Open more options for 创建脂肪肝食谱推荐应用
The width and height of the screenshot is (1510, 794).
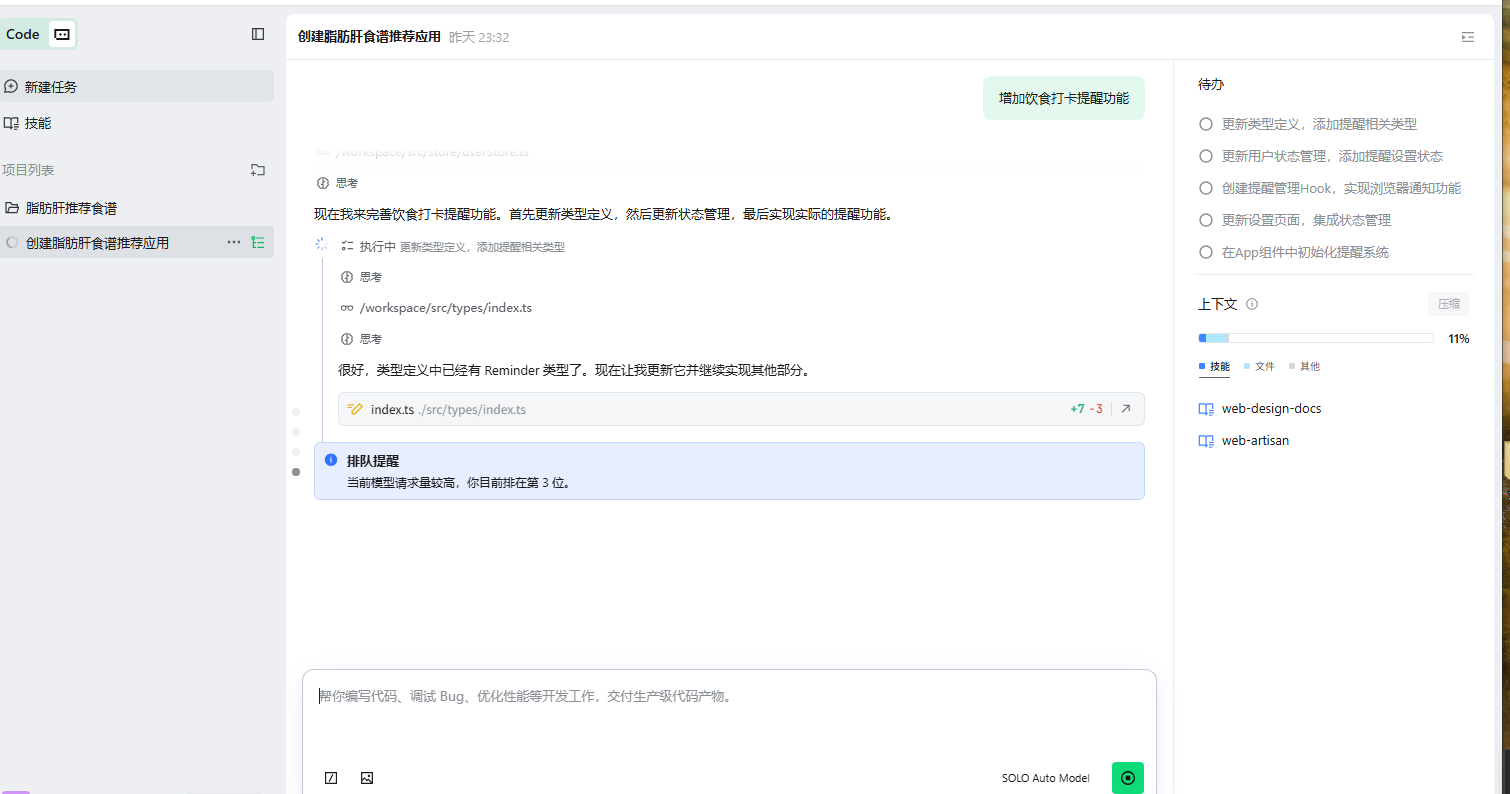[234, 242]
